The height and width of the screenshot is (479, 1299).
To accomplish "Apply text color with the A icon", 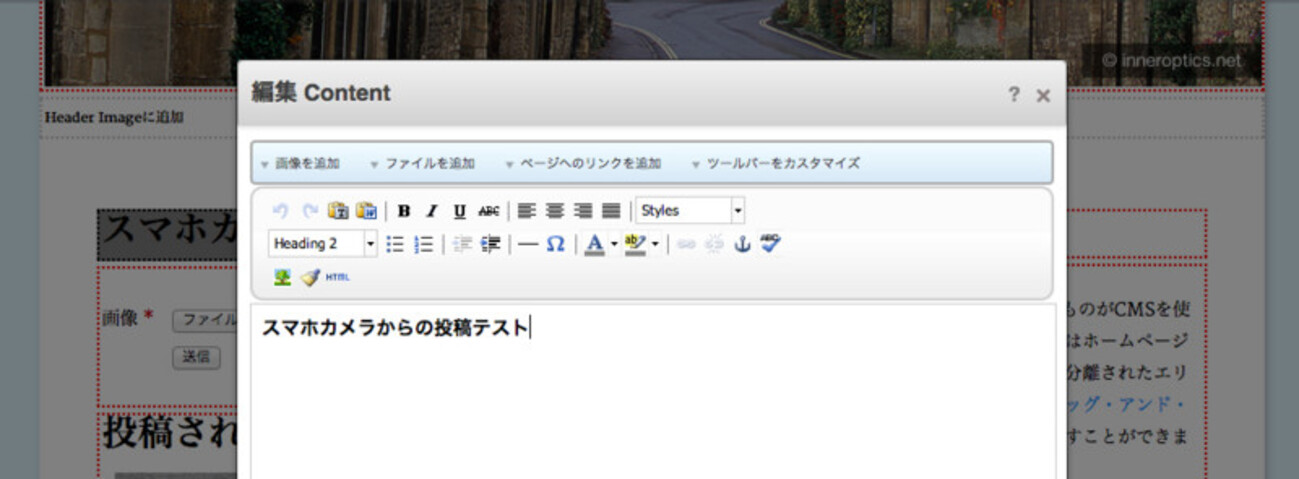I will [x=594, y=244].
